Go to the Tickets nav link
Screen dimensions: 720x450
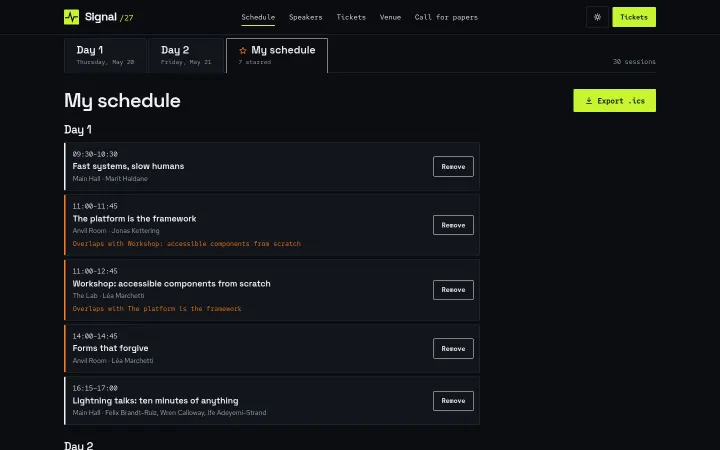(351, 17)
